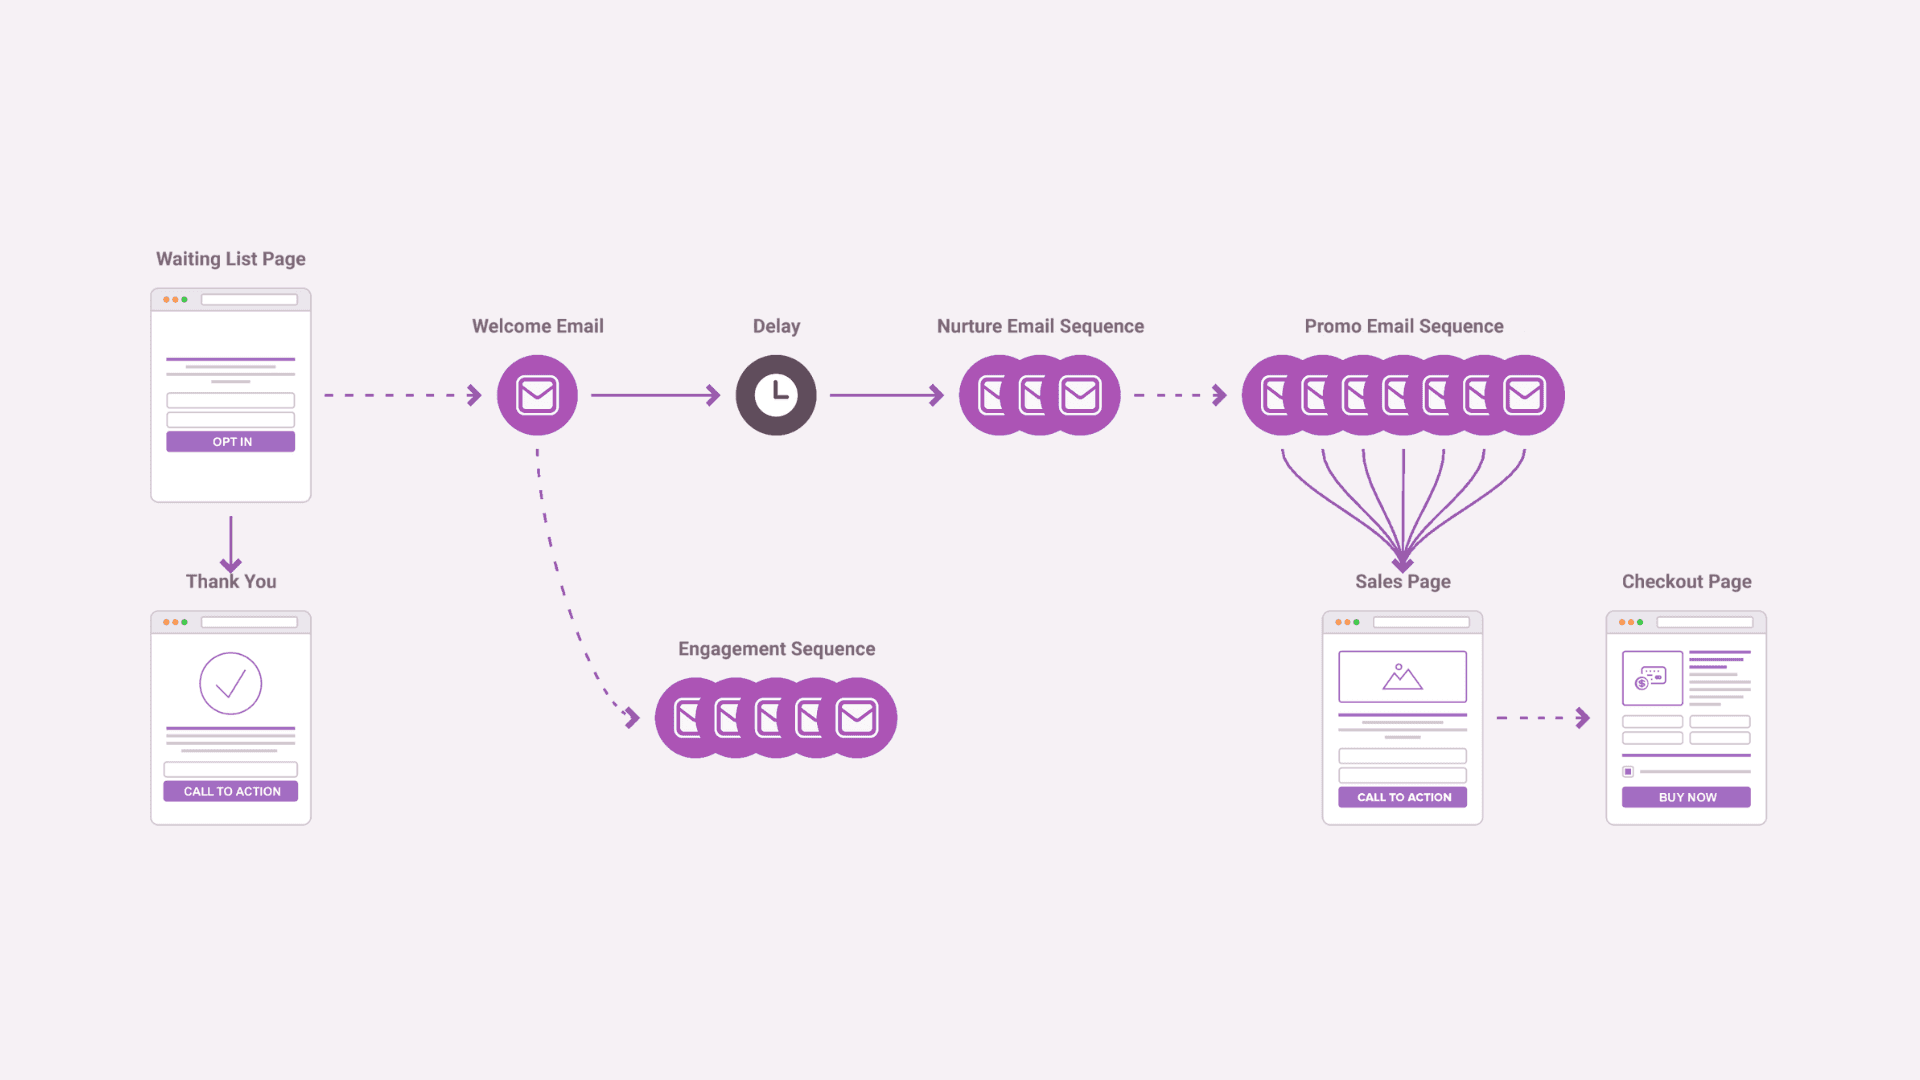
Task: Click the Welcome Email envelope icon
Action: (x=537, y=394)
